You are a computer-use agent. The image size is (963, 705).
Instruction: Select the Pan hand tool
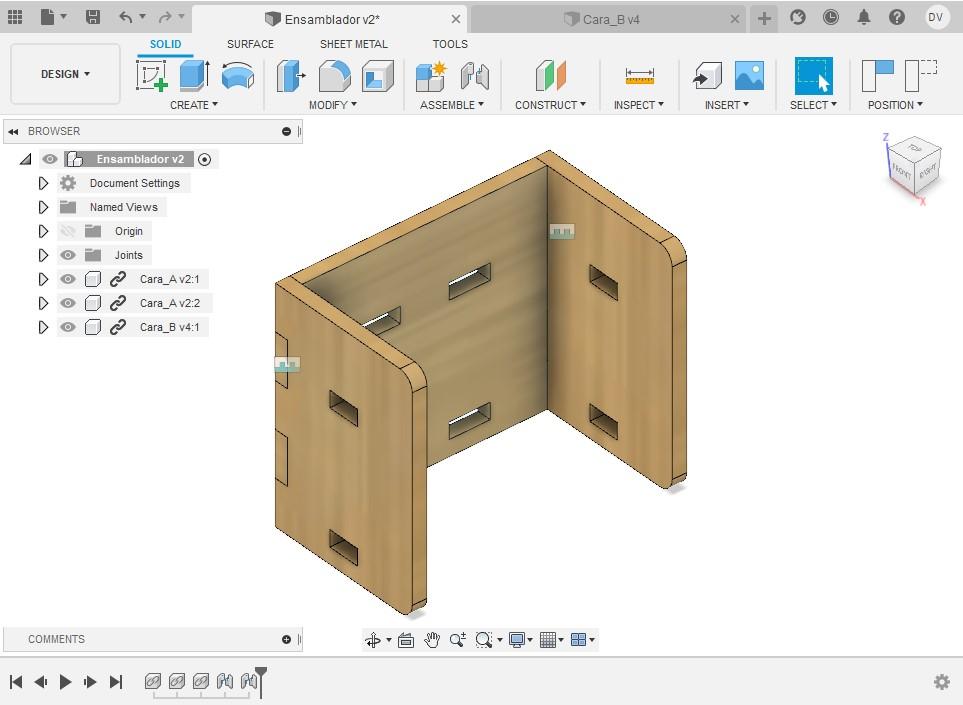click(x=432, y=640)
